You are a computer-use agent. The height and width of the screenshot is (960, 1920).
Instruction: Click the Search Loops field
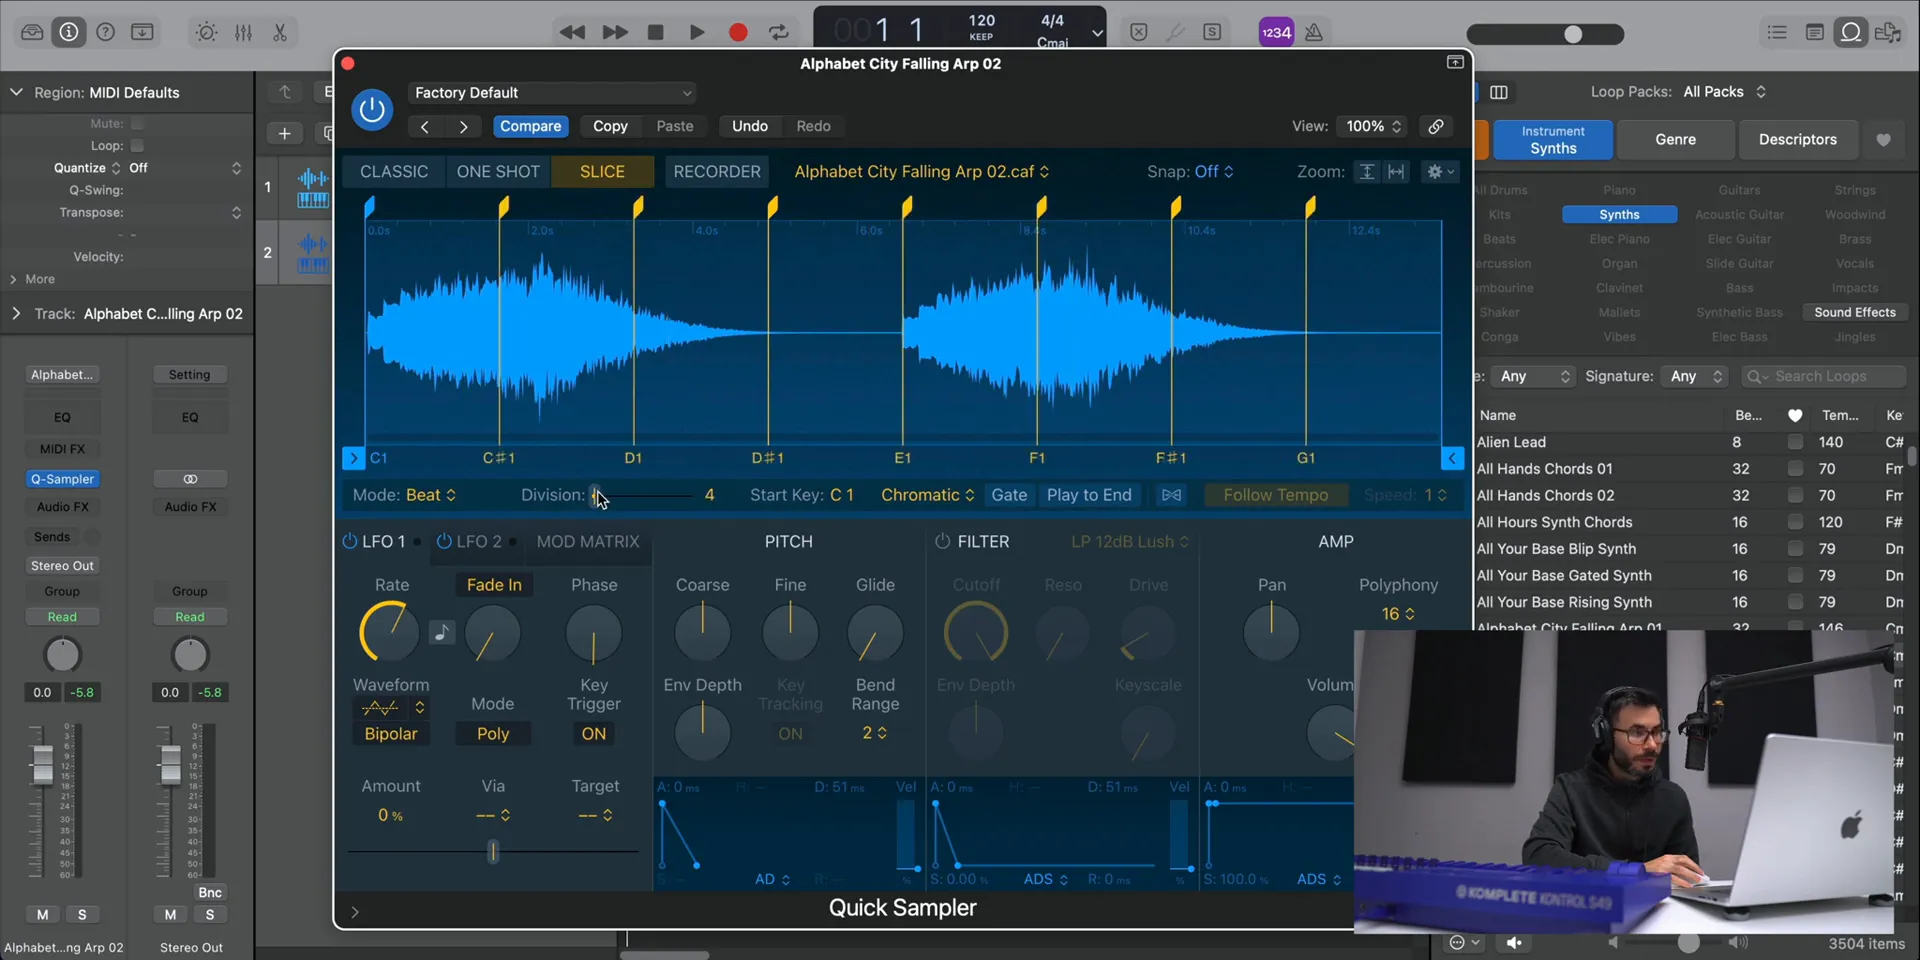point(1824,376)
